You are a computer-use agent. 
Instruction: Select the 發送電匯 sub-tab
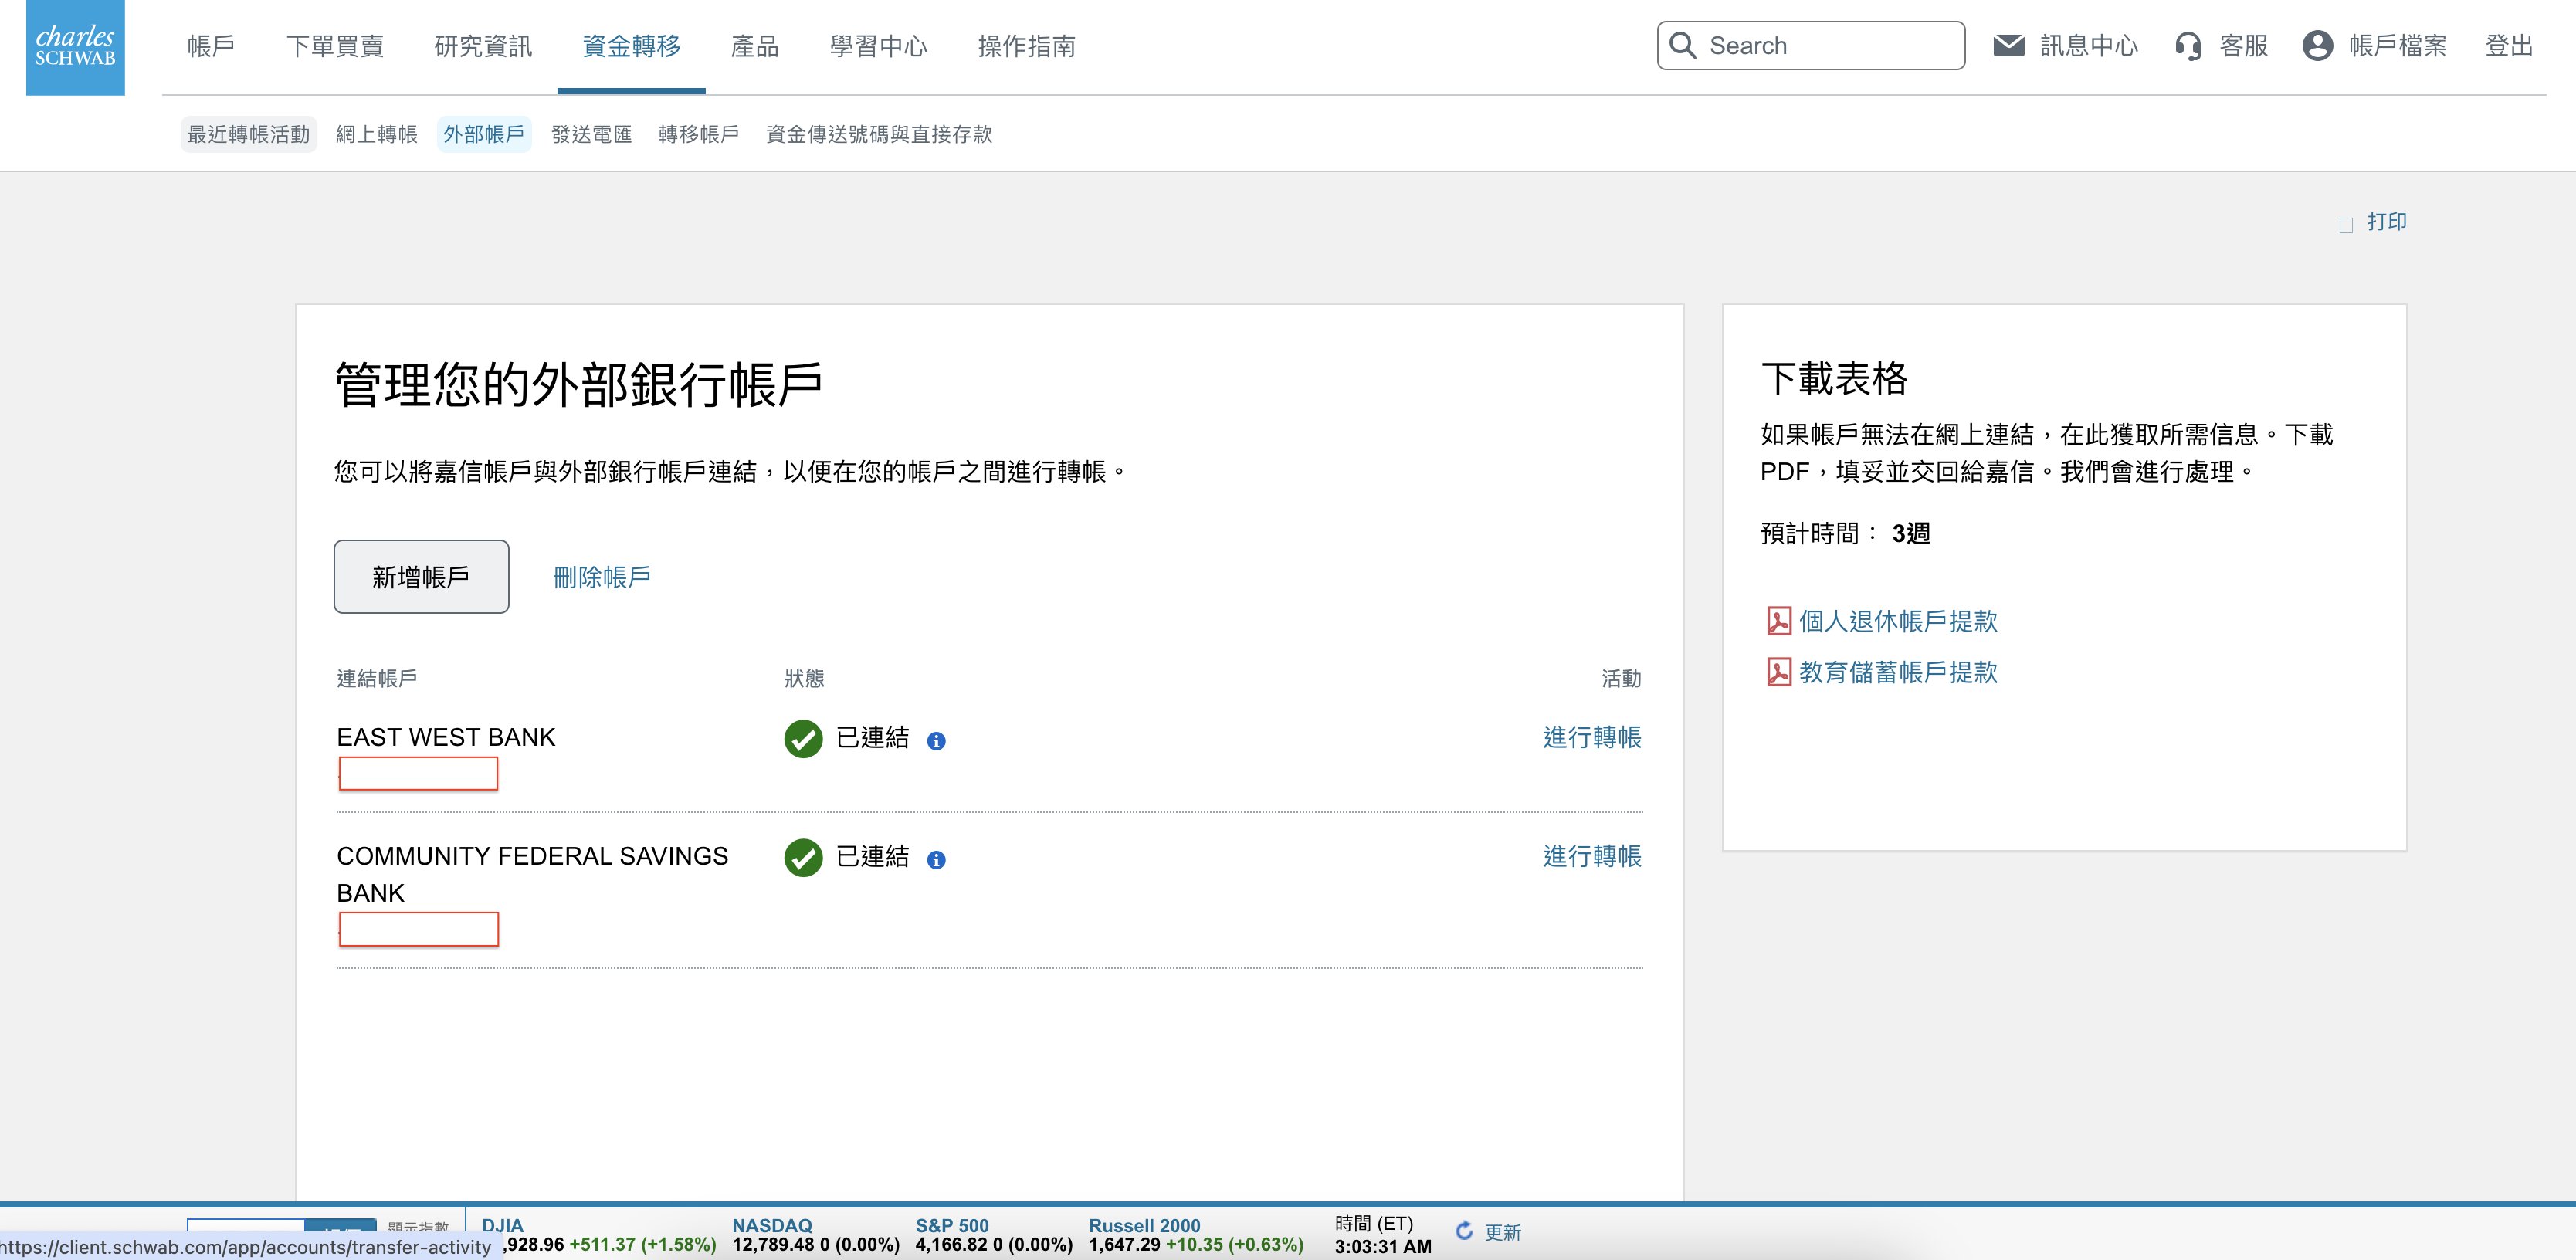[x=591, y=134]
